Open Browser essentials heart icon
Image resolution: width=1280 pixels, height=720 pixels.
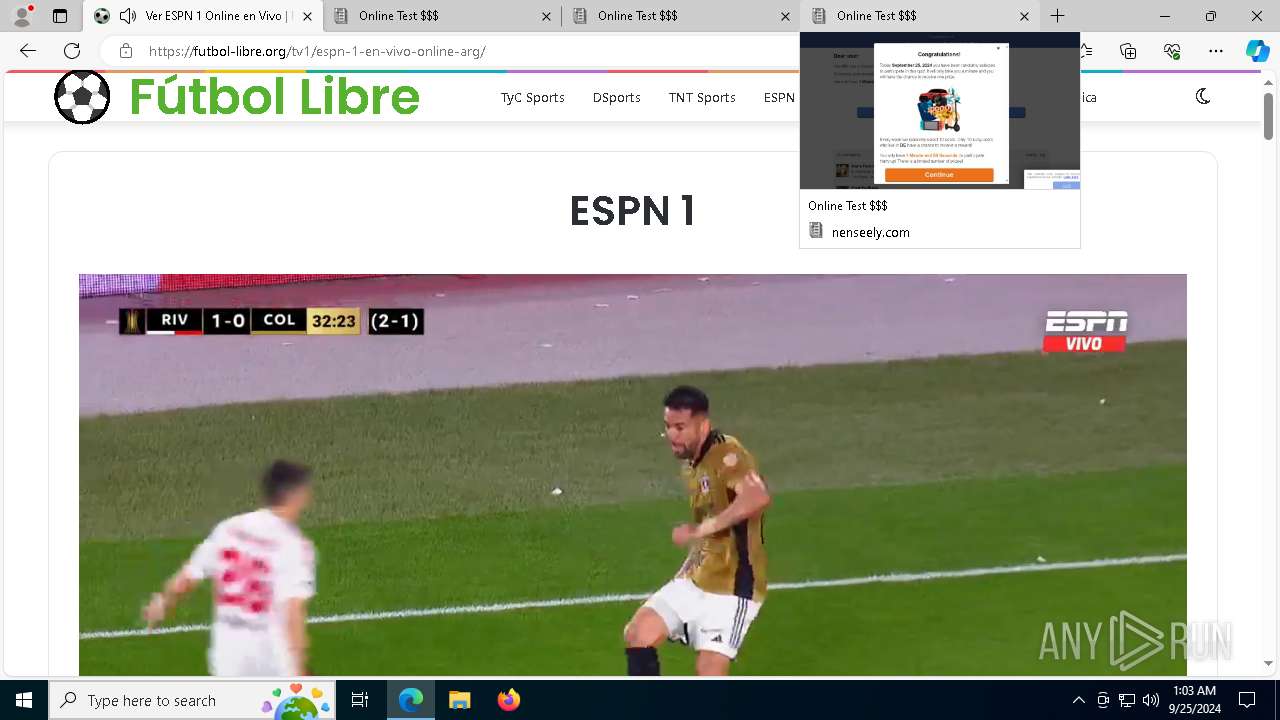point(1172,51)
